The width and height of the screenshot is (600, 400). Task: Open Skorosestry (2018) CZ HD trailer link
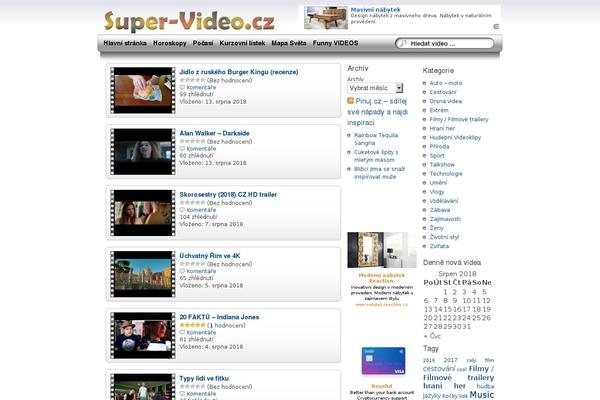point(228,194)
